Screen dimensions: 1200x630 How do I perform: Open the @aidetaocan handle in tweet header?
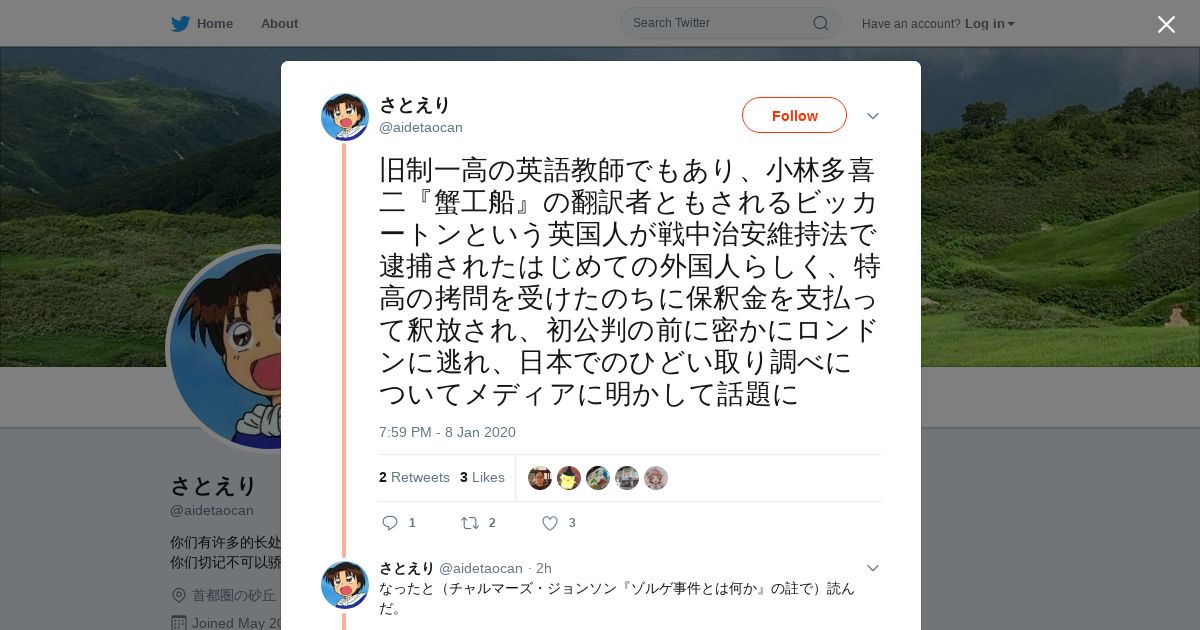pyautogui.click(x=421, y=127)
